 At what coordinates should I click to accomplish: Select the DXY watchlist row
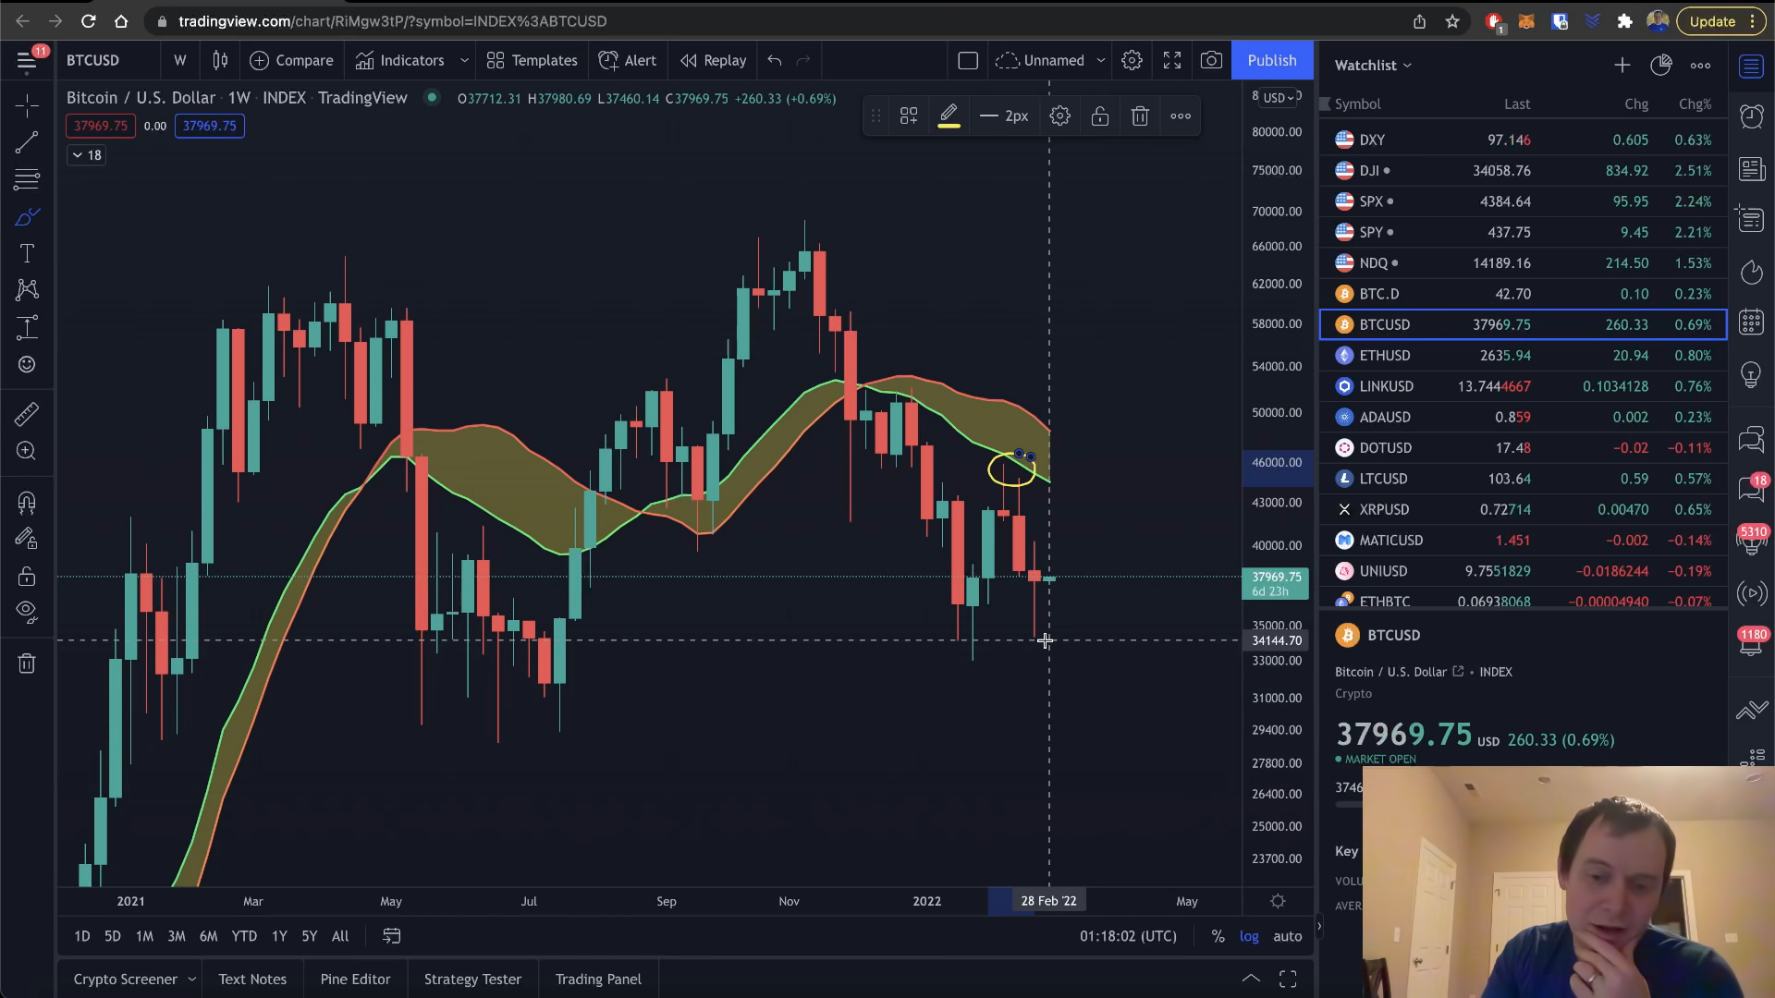coord(1523,140)
